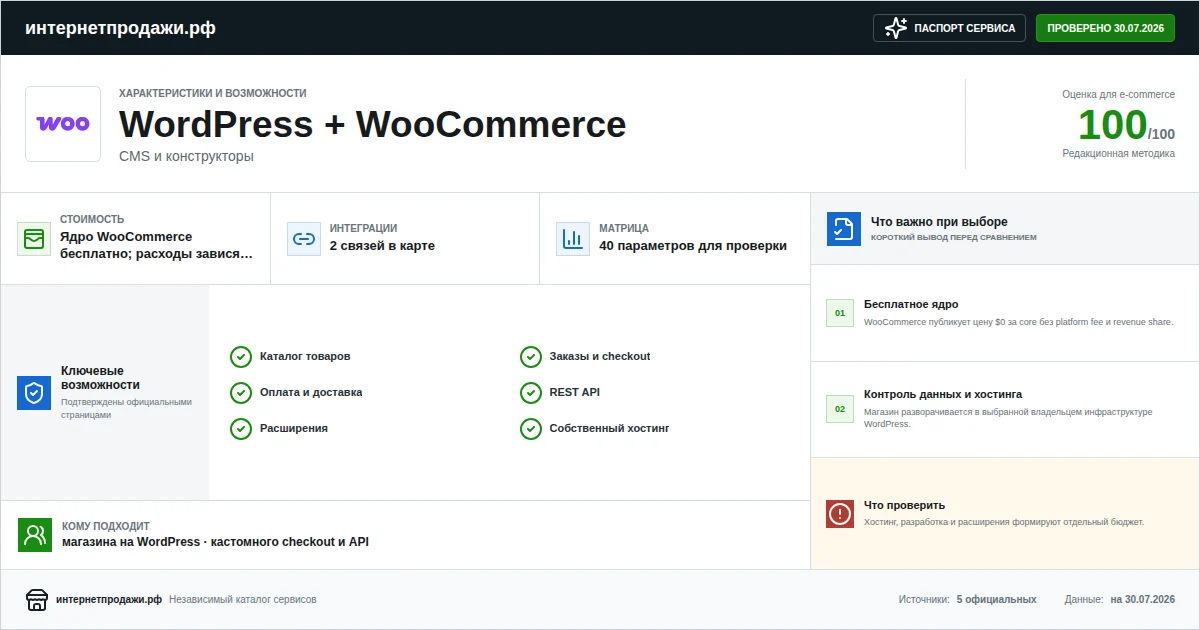Click the интернетпродажи.рф header logo text
1200x630 pixels.
120,28
